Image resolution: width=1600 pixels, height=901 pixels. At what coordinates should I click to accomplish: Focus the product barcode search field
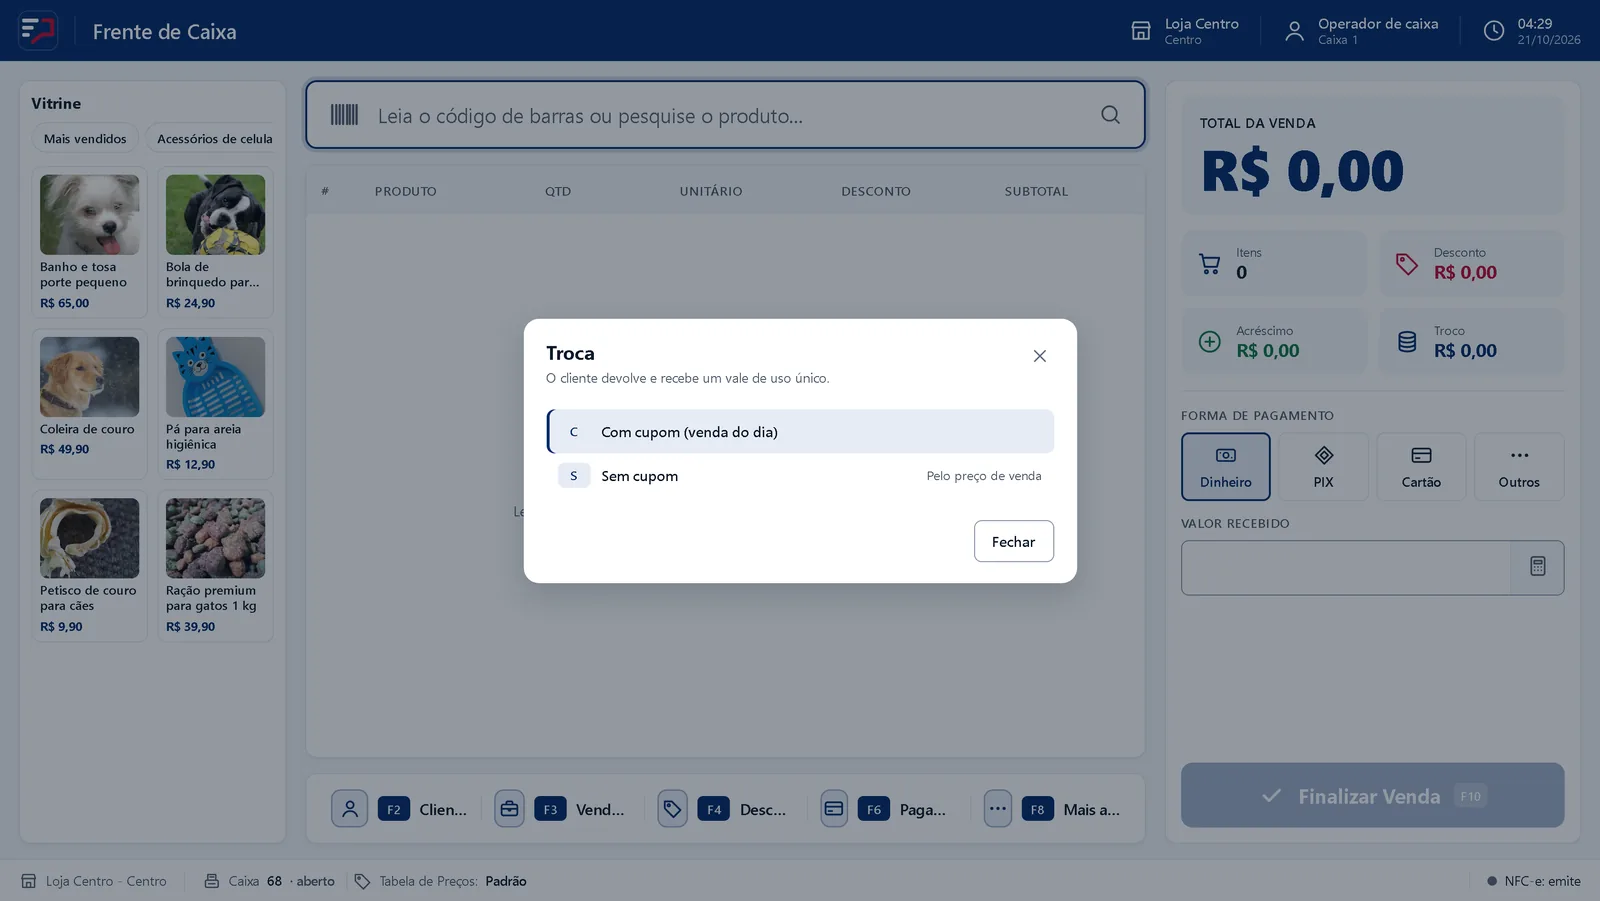pos(725,115)
